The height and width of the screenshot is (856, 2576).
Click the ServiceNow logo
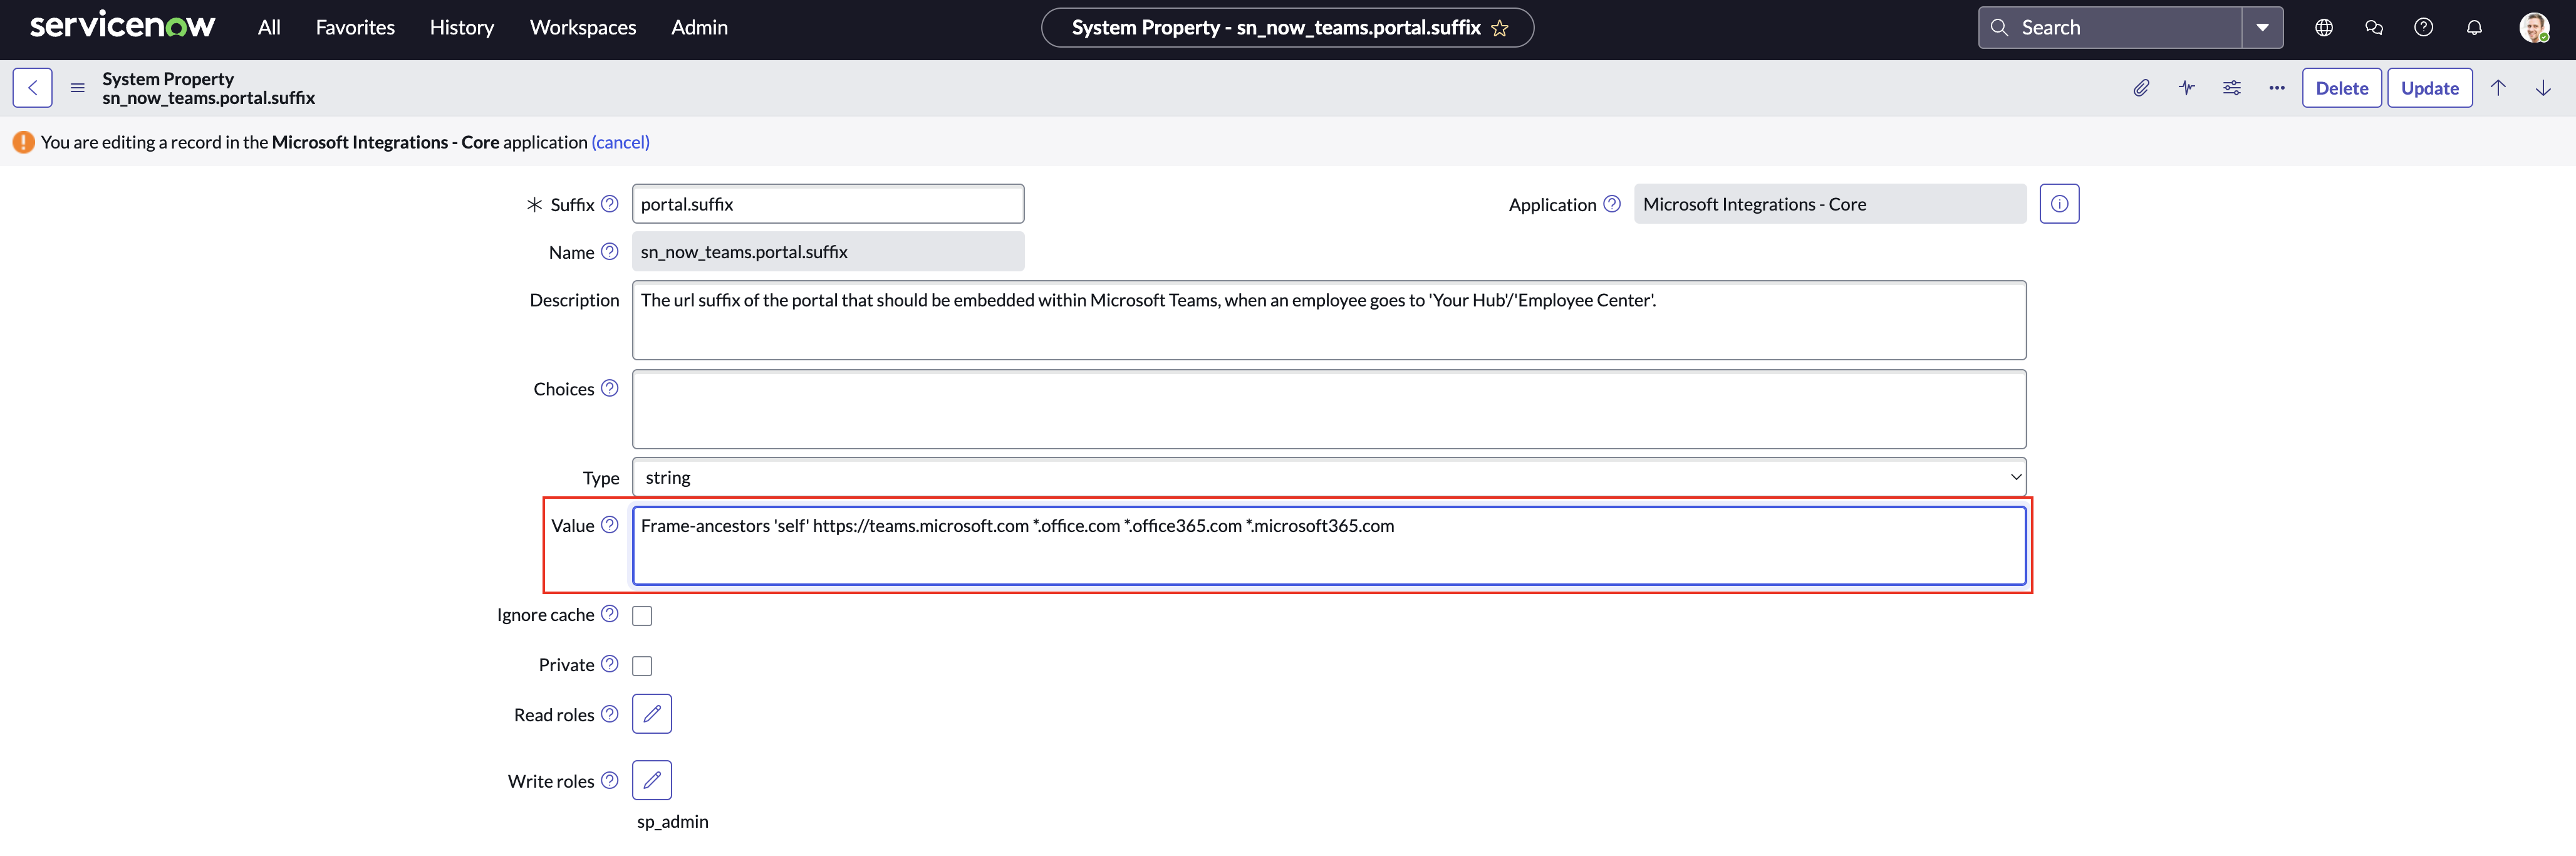122,26
